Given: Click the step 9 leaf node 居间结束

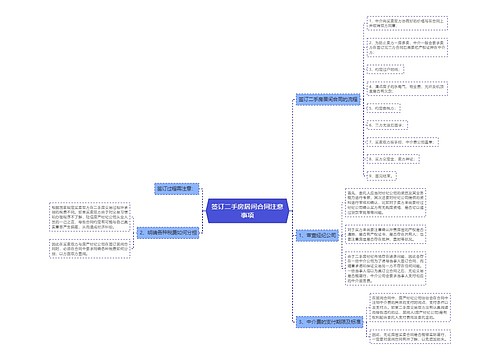Looking at the screenshot, I should click(x=382, y=176).
